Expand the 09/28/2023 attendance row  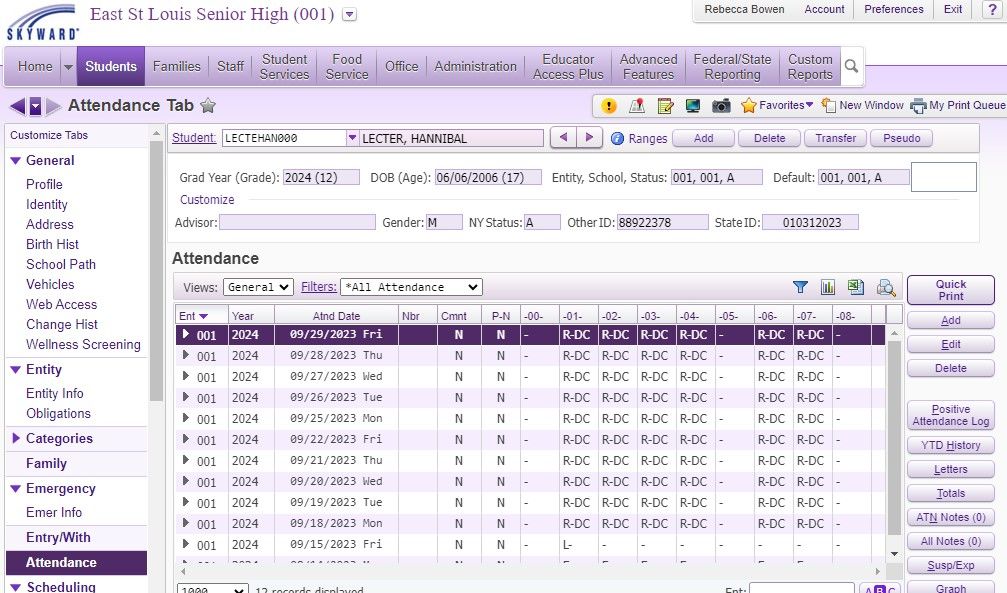(x=186, y=355)
